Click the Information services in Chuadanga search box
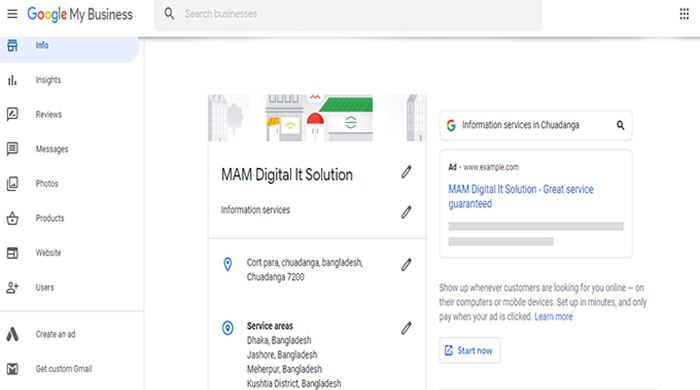The height and width of the screenshot is (390, 700). pyautogui.click(x=536, y=125)
